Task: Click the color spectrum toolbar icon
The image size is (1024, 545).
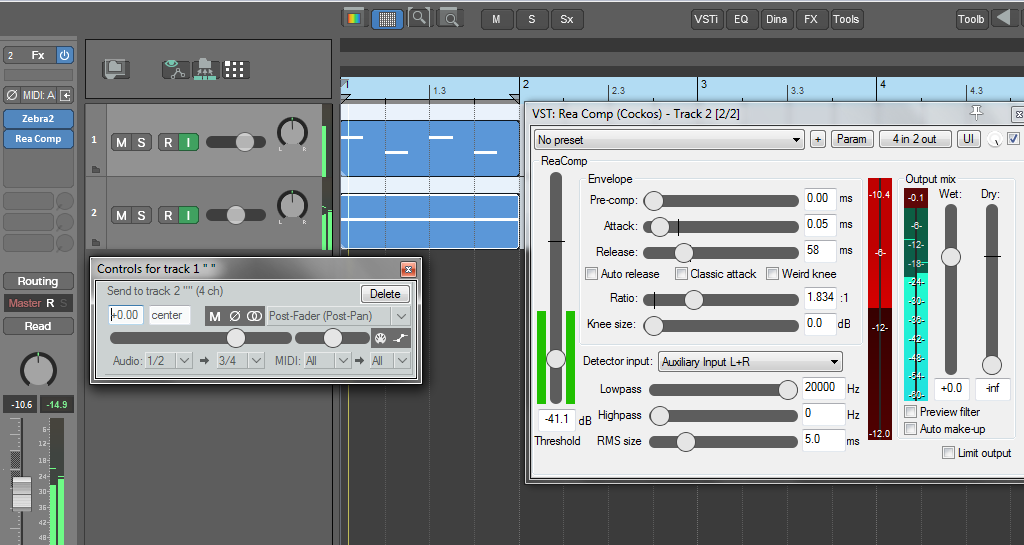Action: 353,19
